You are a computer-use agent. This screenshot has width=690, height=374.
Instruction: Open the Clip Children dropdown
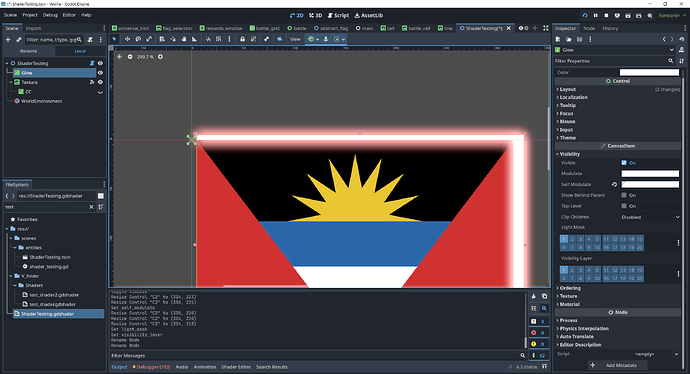[x=650, y=217]
